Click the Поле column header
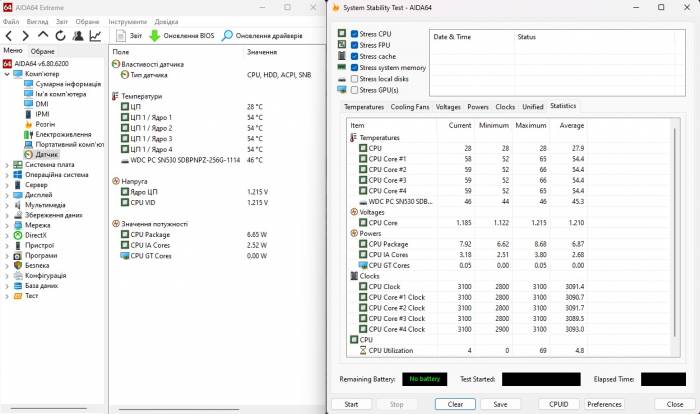The height and width of the screenshot is (414, 700). 176,52
